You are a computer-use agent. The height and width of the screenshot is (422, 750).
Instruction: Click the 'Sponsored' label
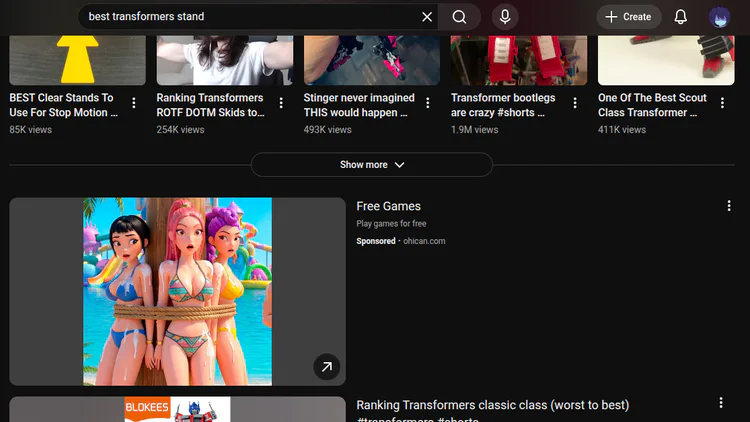(x=376, y=241)
